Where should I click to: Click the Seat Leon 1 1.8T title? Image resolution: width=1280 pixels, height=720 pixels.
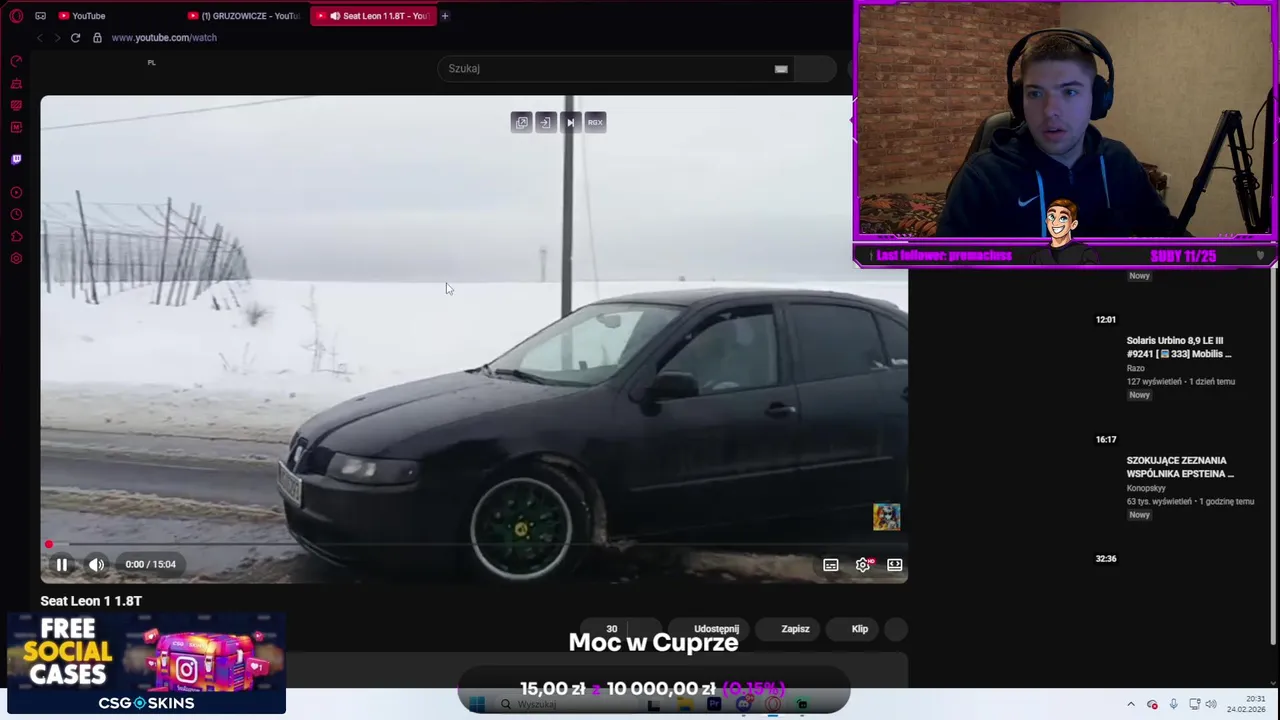pos(91,601)
